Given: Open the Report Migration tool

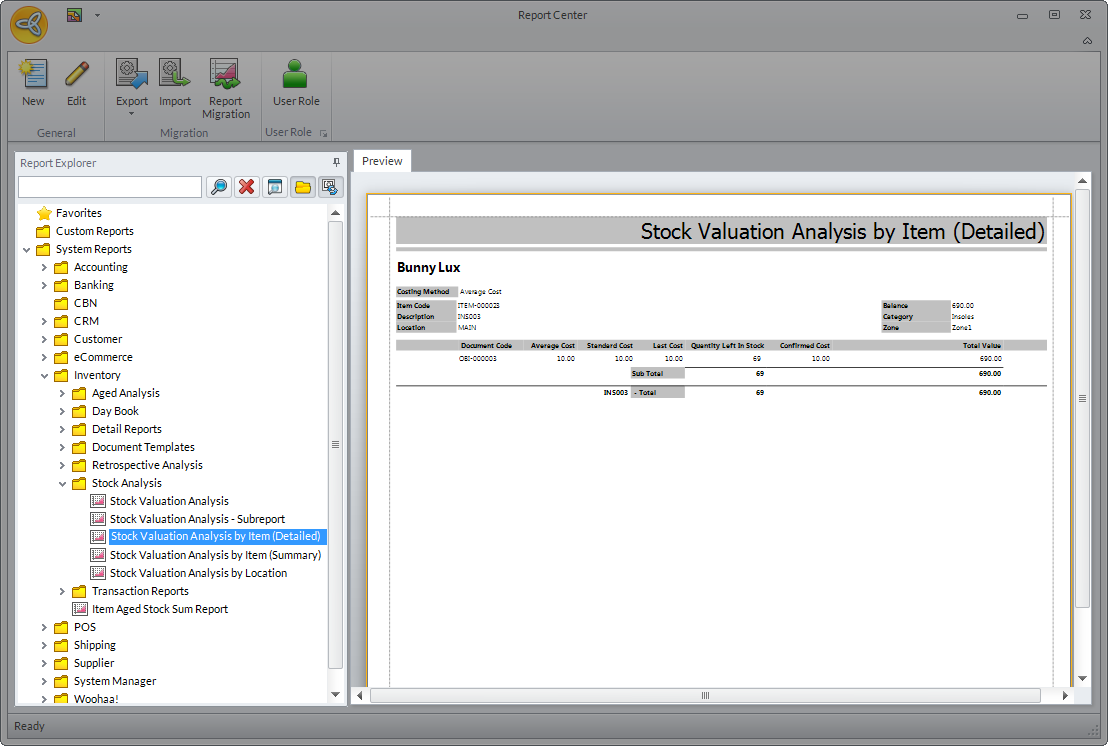Looking at the screenshot, I should pyautogui.click(x=225, y=75).
